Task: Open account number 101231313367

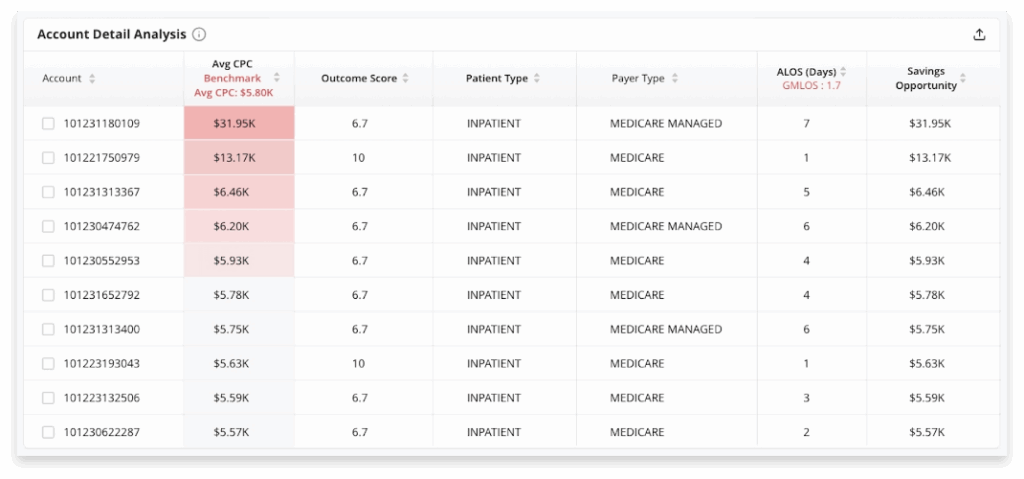Action: click(x=101, y=192)
